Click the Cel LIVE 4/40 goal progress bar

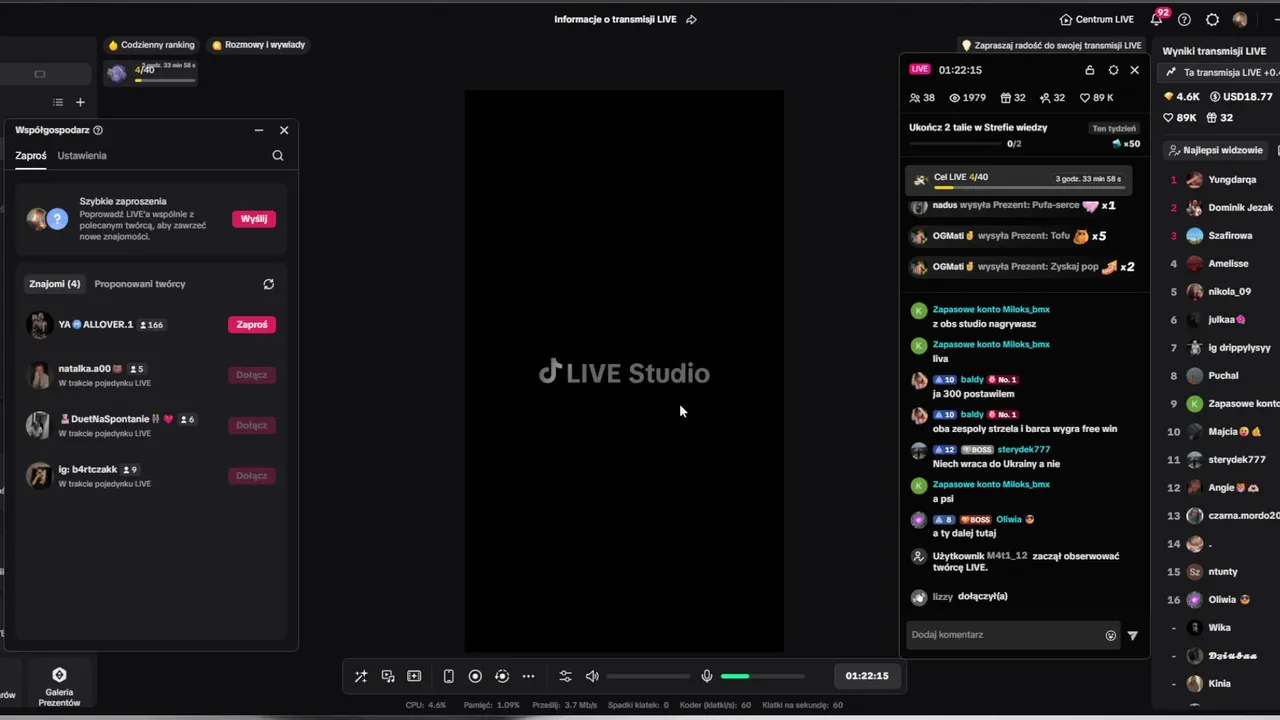pos(1019,180)
